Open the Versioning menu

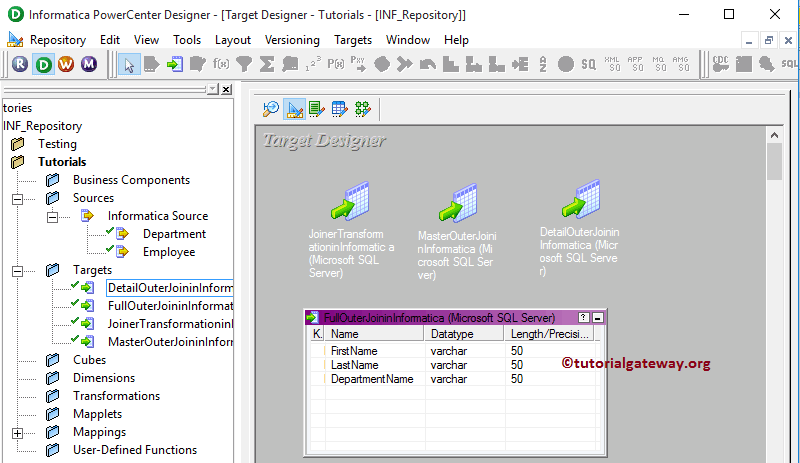(292, 40)
